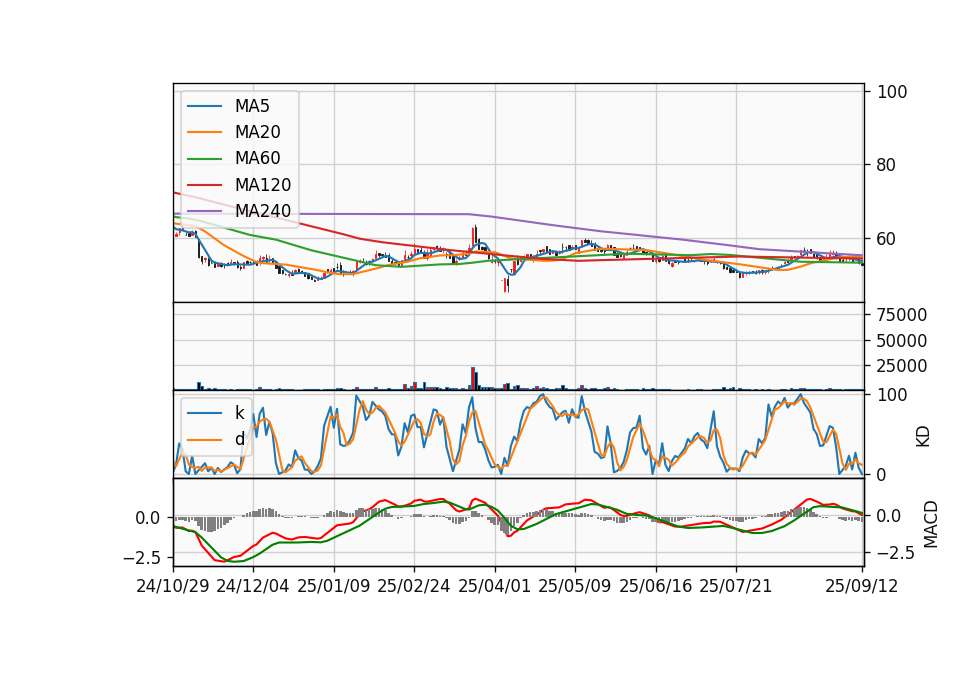960x690 pixels.
Task: Click the KD axis title
Action: click(923, 436)
